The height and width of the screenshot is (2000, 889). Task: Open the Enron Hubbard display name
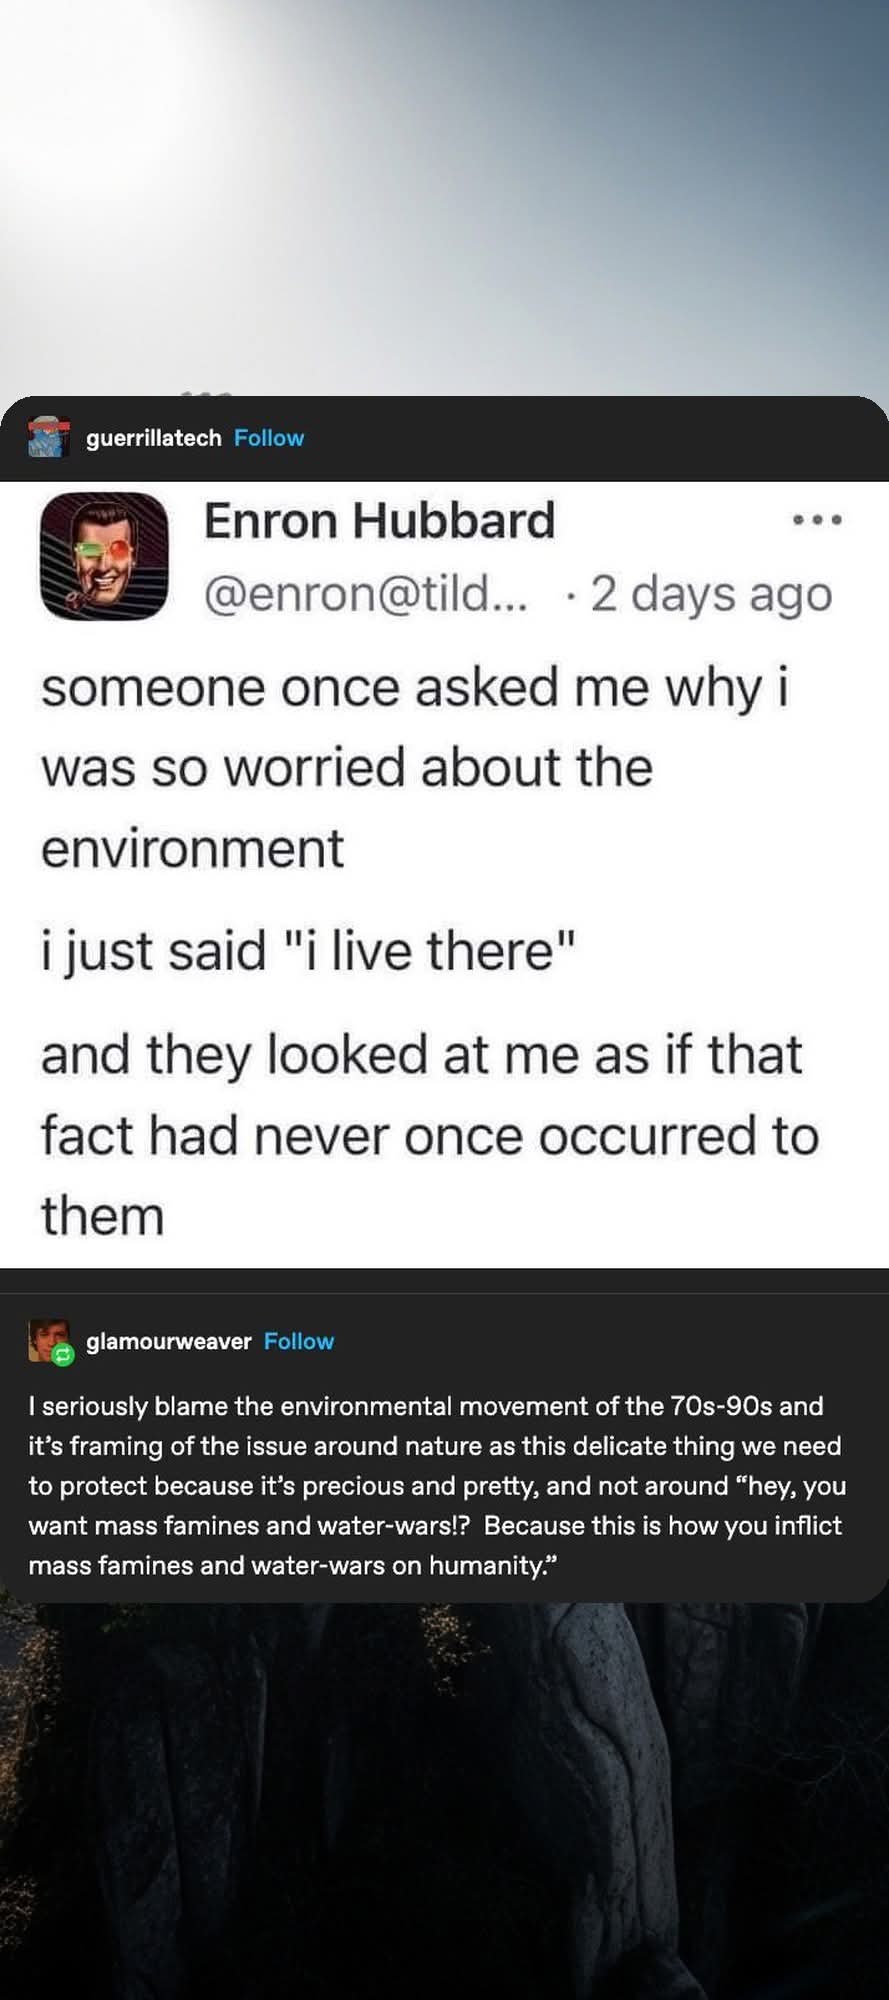(x=379, y=521)
